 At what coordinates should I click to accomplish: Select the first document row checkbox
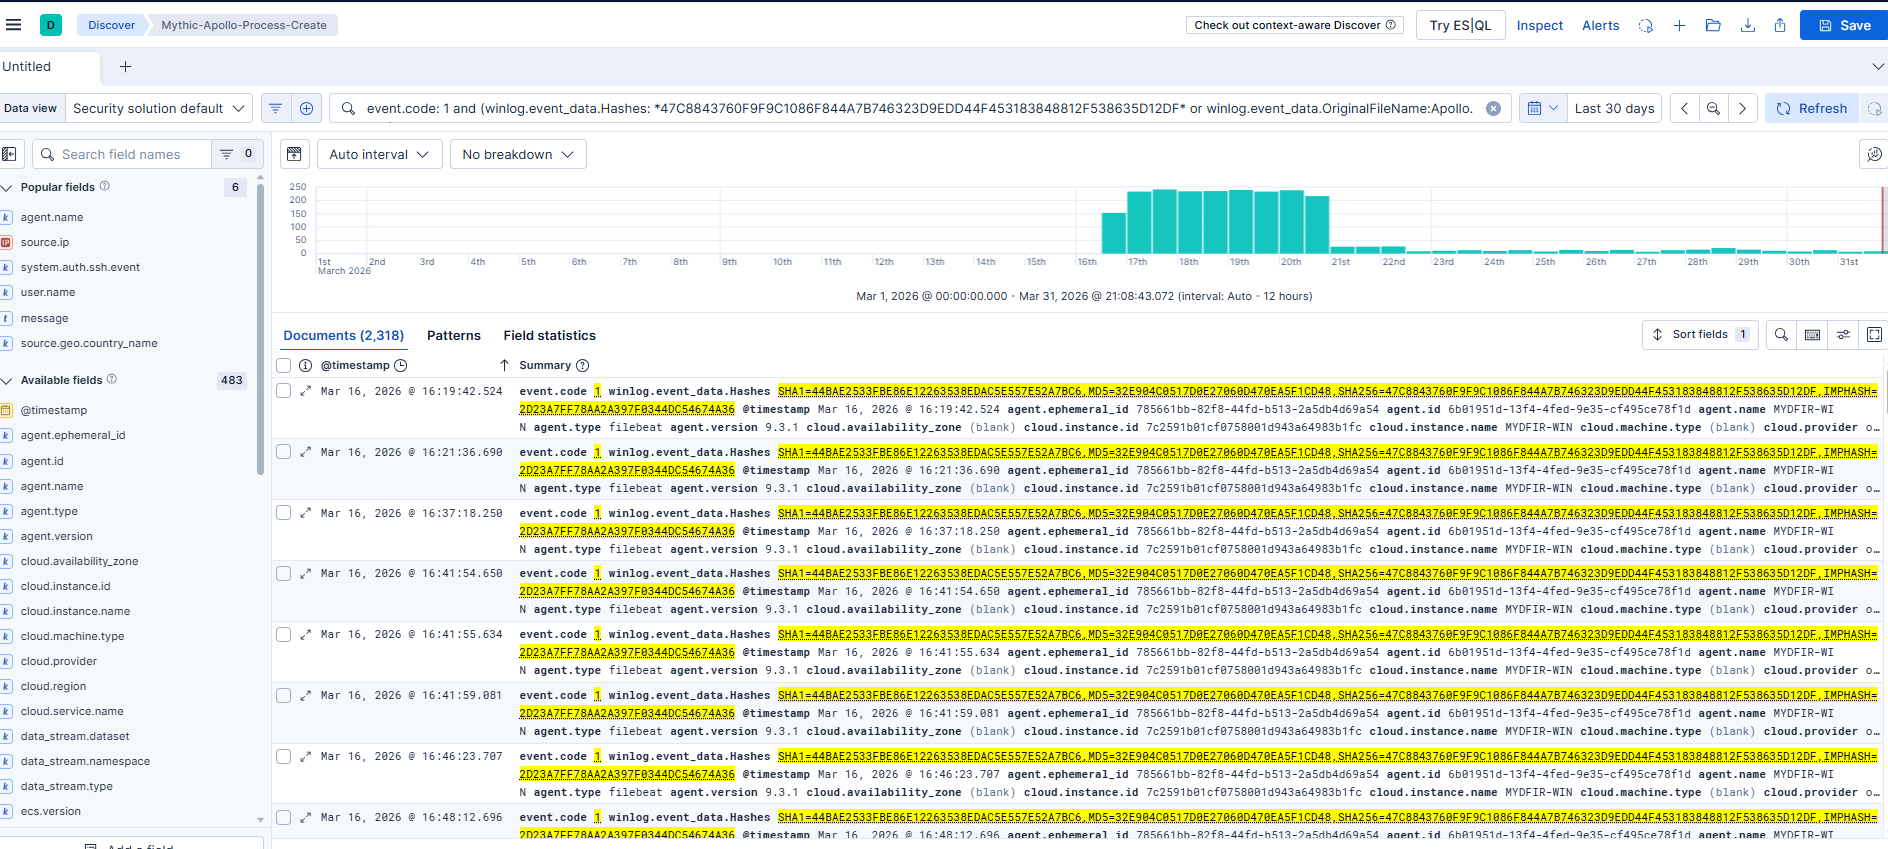(x=284, y=391)
